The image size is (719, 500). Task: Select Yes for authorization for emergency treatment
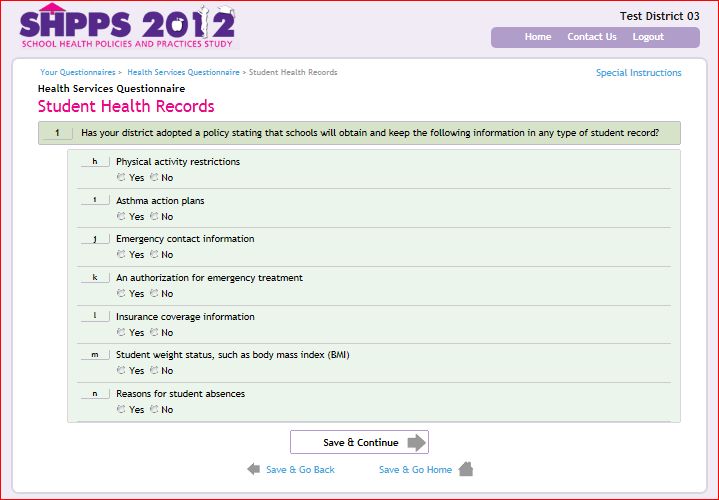pyautogui.click(x=121, y=293)
